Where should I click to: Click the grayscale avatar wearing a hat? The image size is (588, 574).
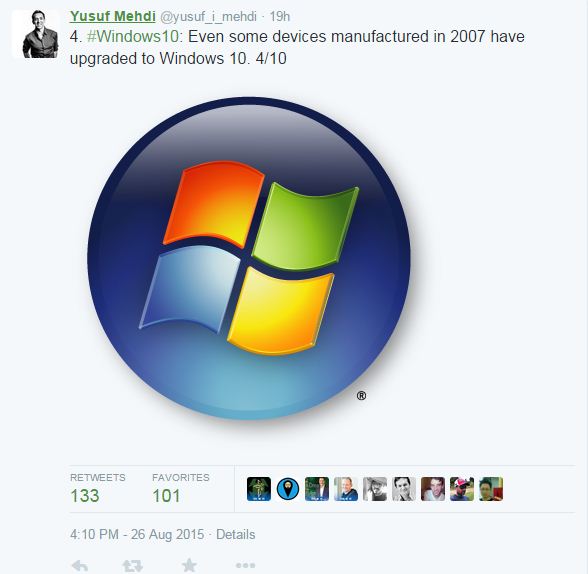click(375, 489)
